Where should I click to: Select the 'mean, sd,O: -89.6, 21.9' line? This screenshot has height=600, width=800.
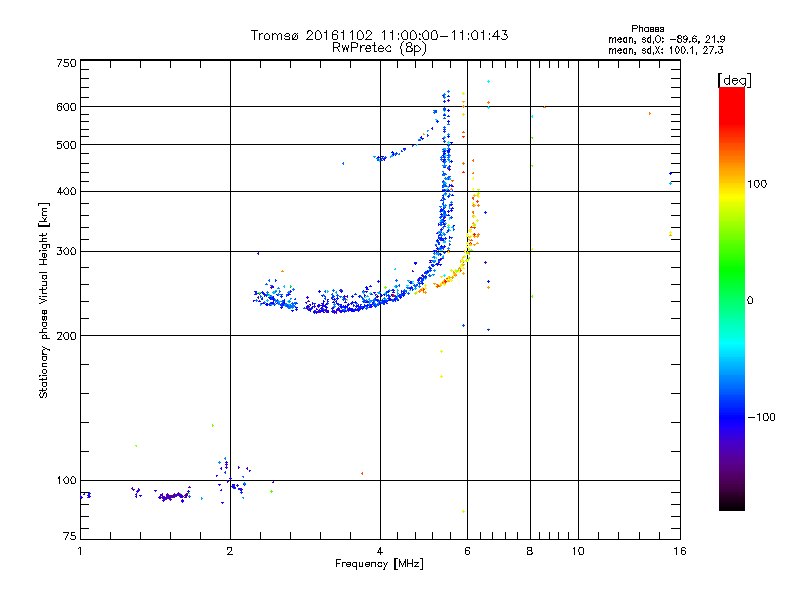tap(666, 39)
